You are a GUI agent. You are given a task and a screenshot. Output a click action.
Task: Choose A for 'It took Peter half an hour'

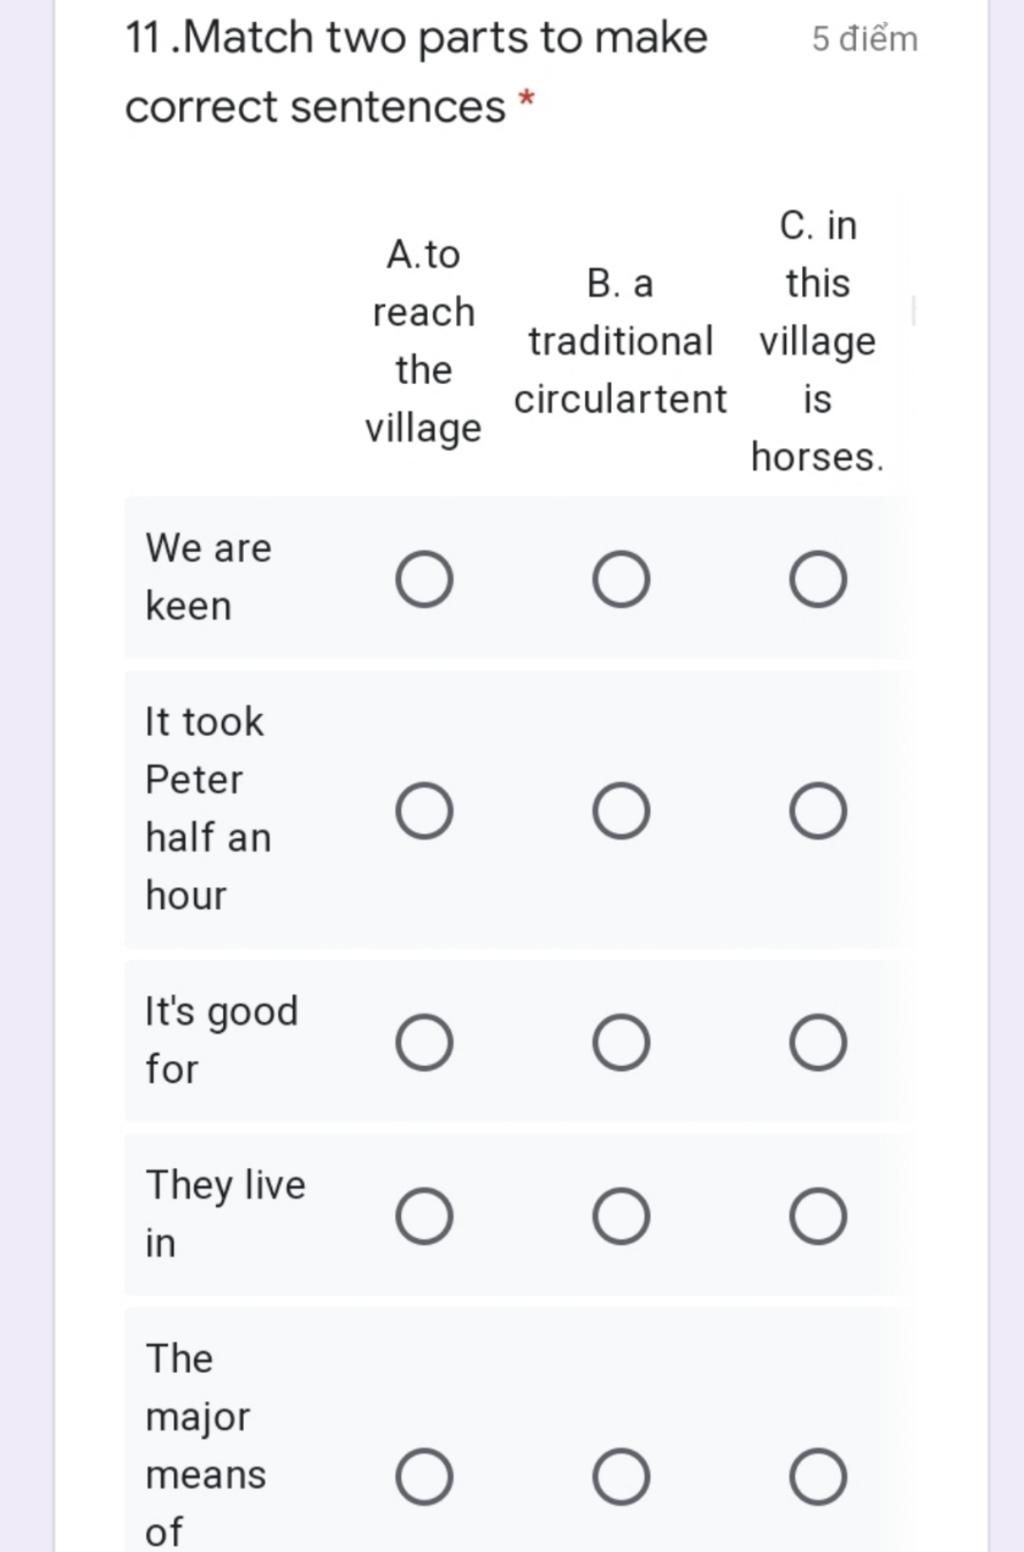424,810
